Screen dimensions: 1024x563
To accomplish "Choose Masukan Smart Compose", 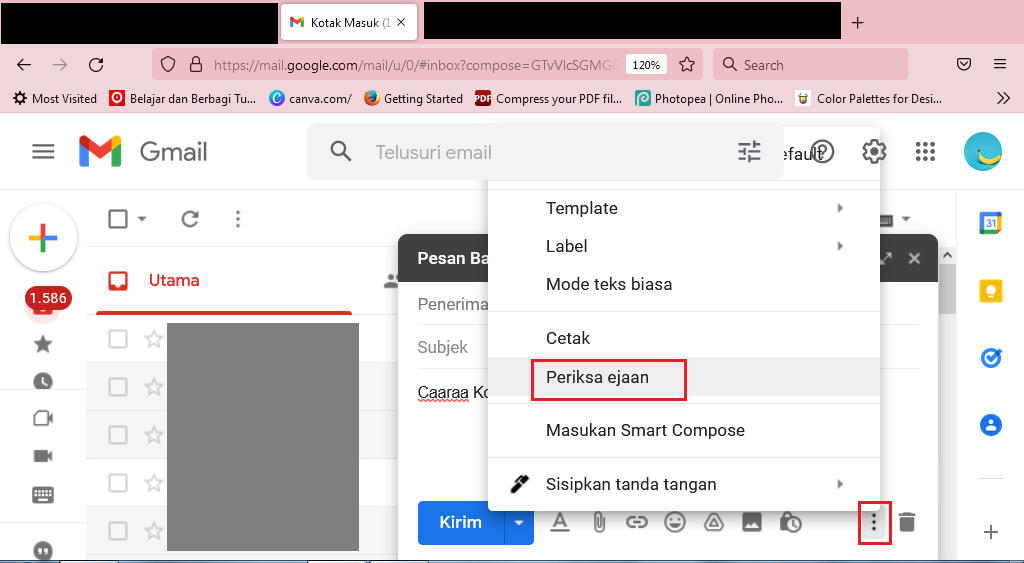I will (x=684, y=430).
